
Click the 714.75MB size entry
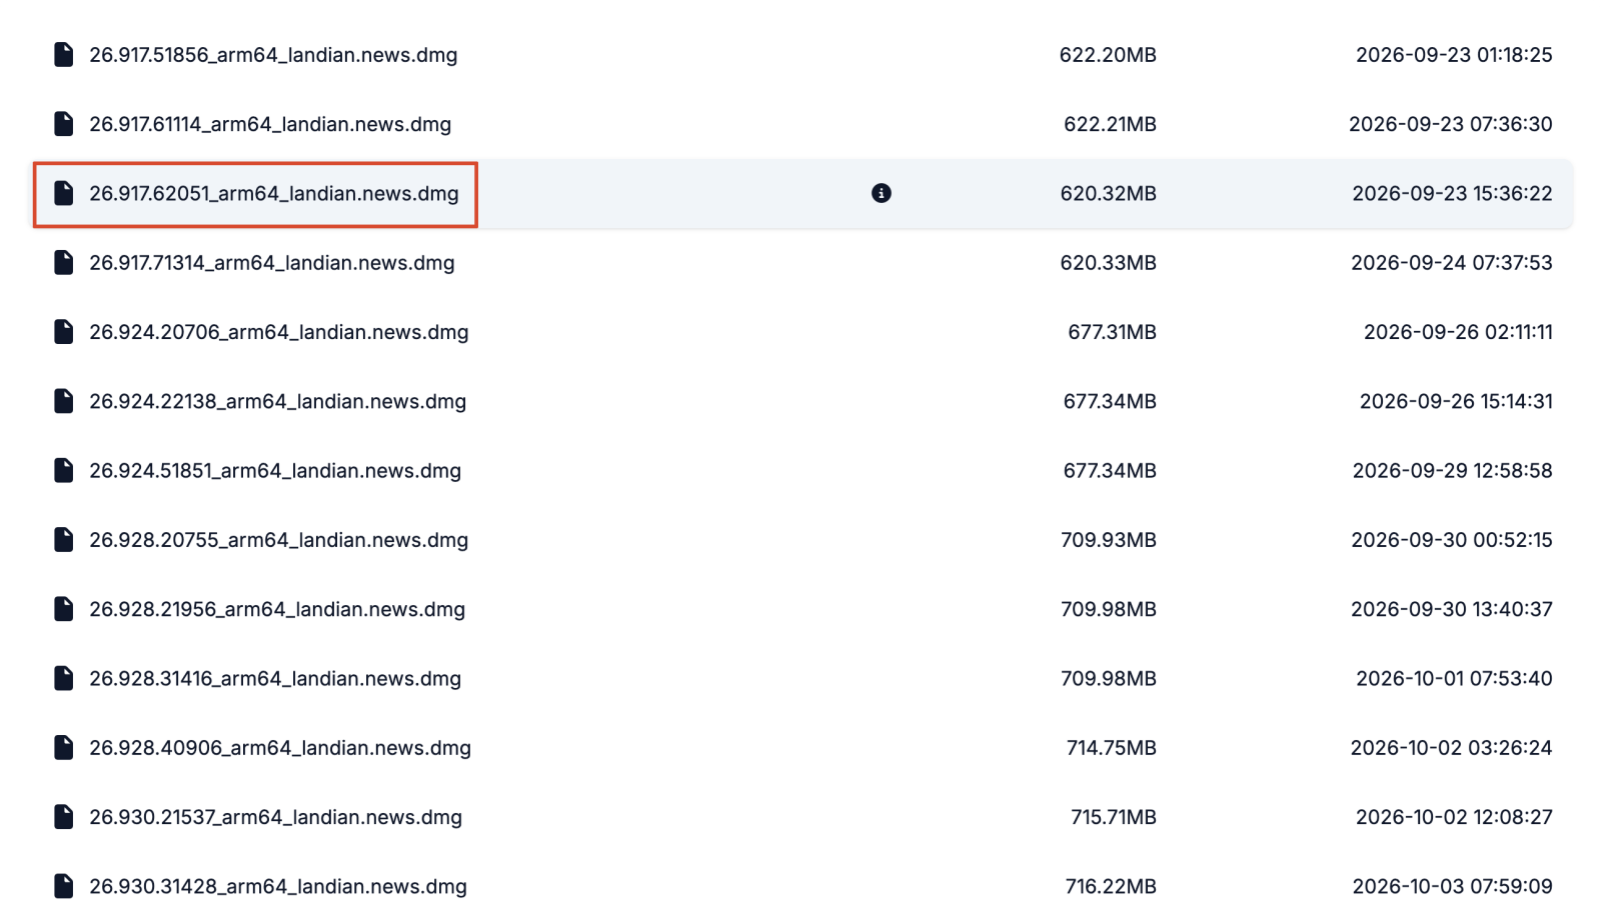1111,748
